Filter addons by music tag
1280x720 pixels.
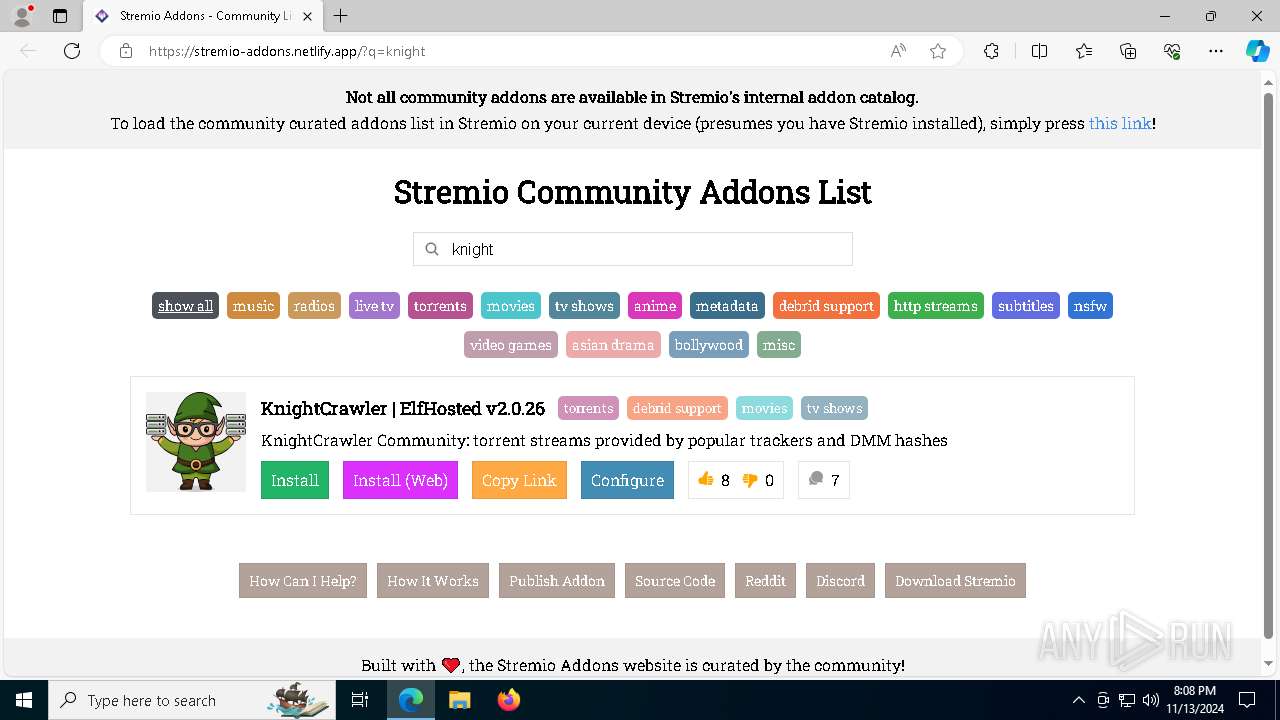(x=253, y=306)
